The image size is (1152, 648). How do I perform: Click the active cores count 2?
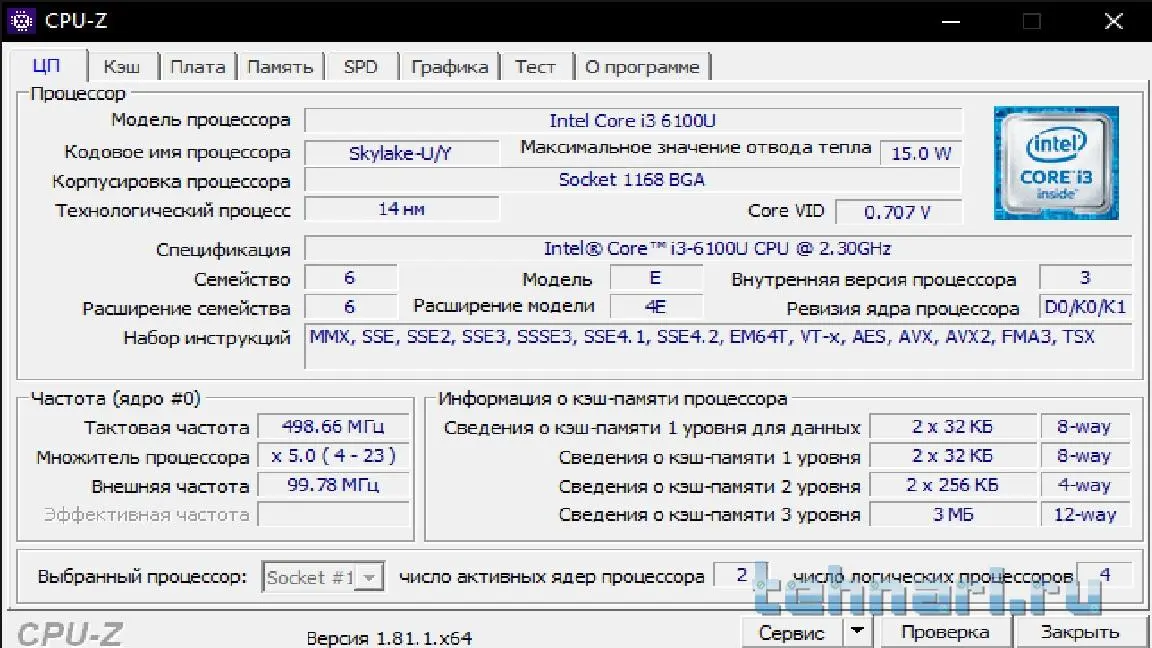coord(741,575)
